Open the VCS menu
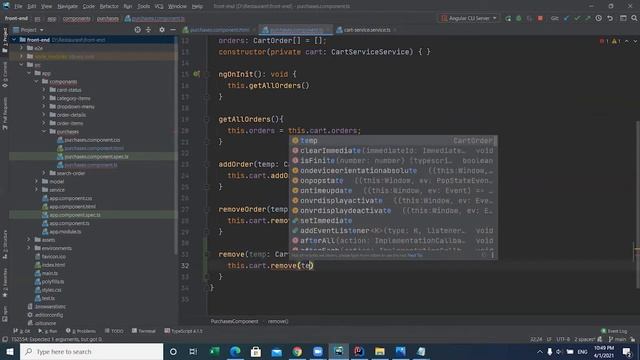 (x=159, y=7)
